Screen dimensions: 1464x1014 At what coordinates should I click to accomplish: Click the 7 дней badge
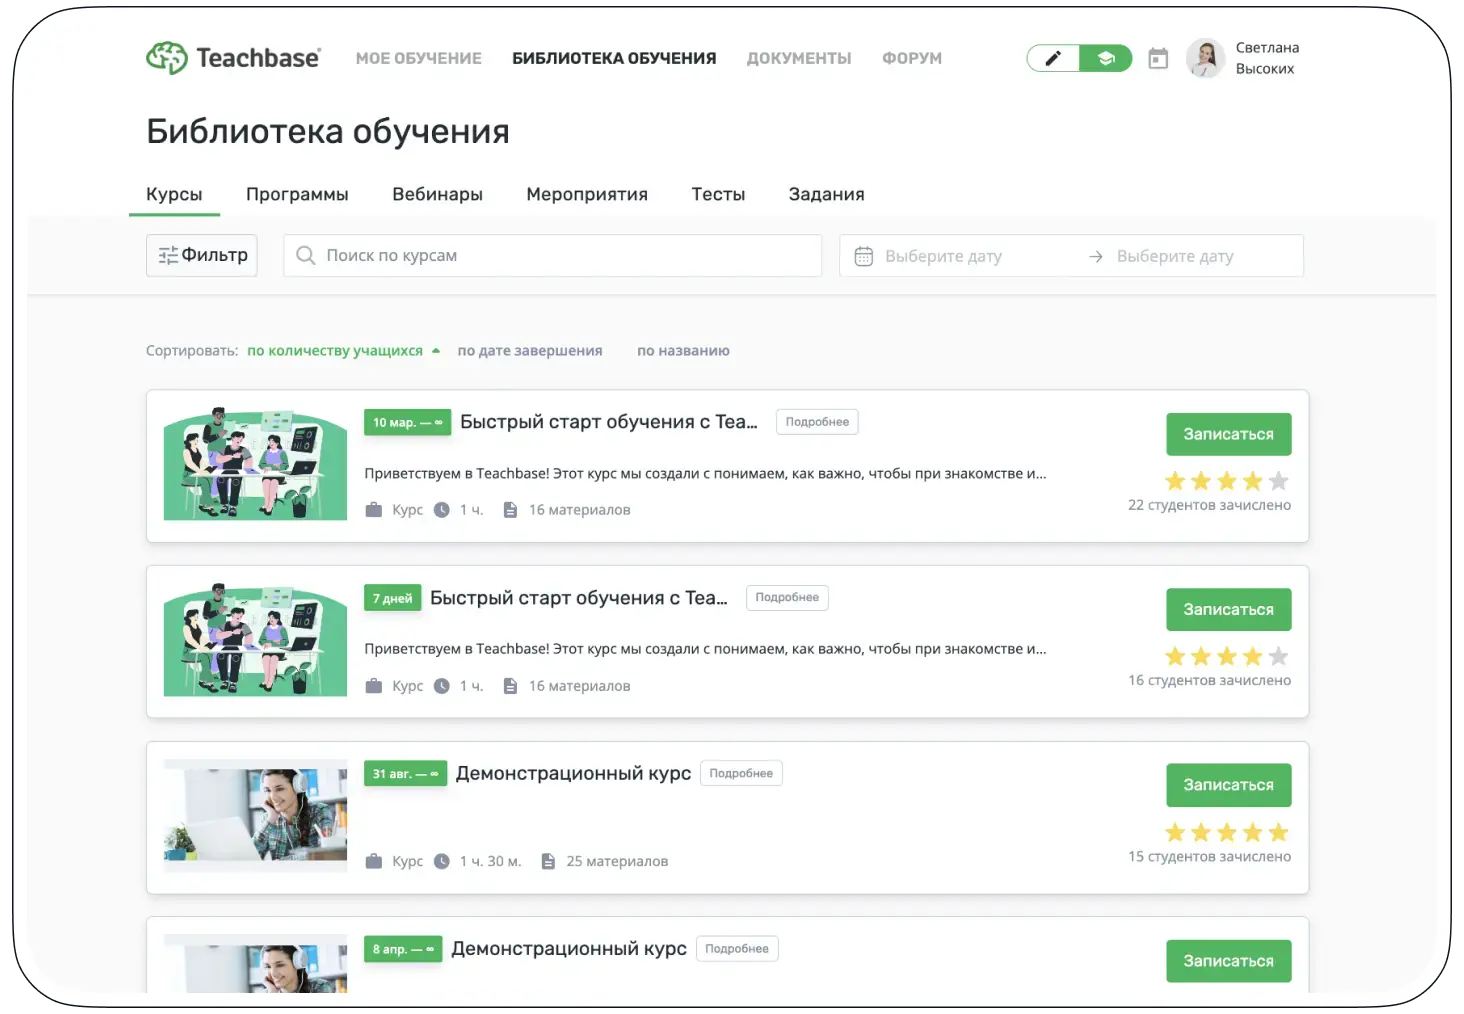[x=393, y=598]
